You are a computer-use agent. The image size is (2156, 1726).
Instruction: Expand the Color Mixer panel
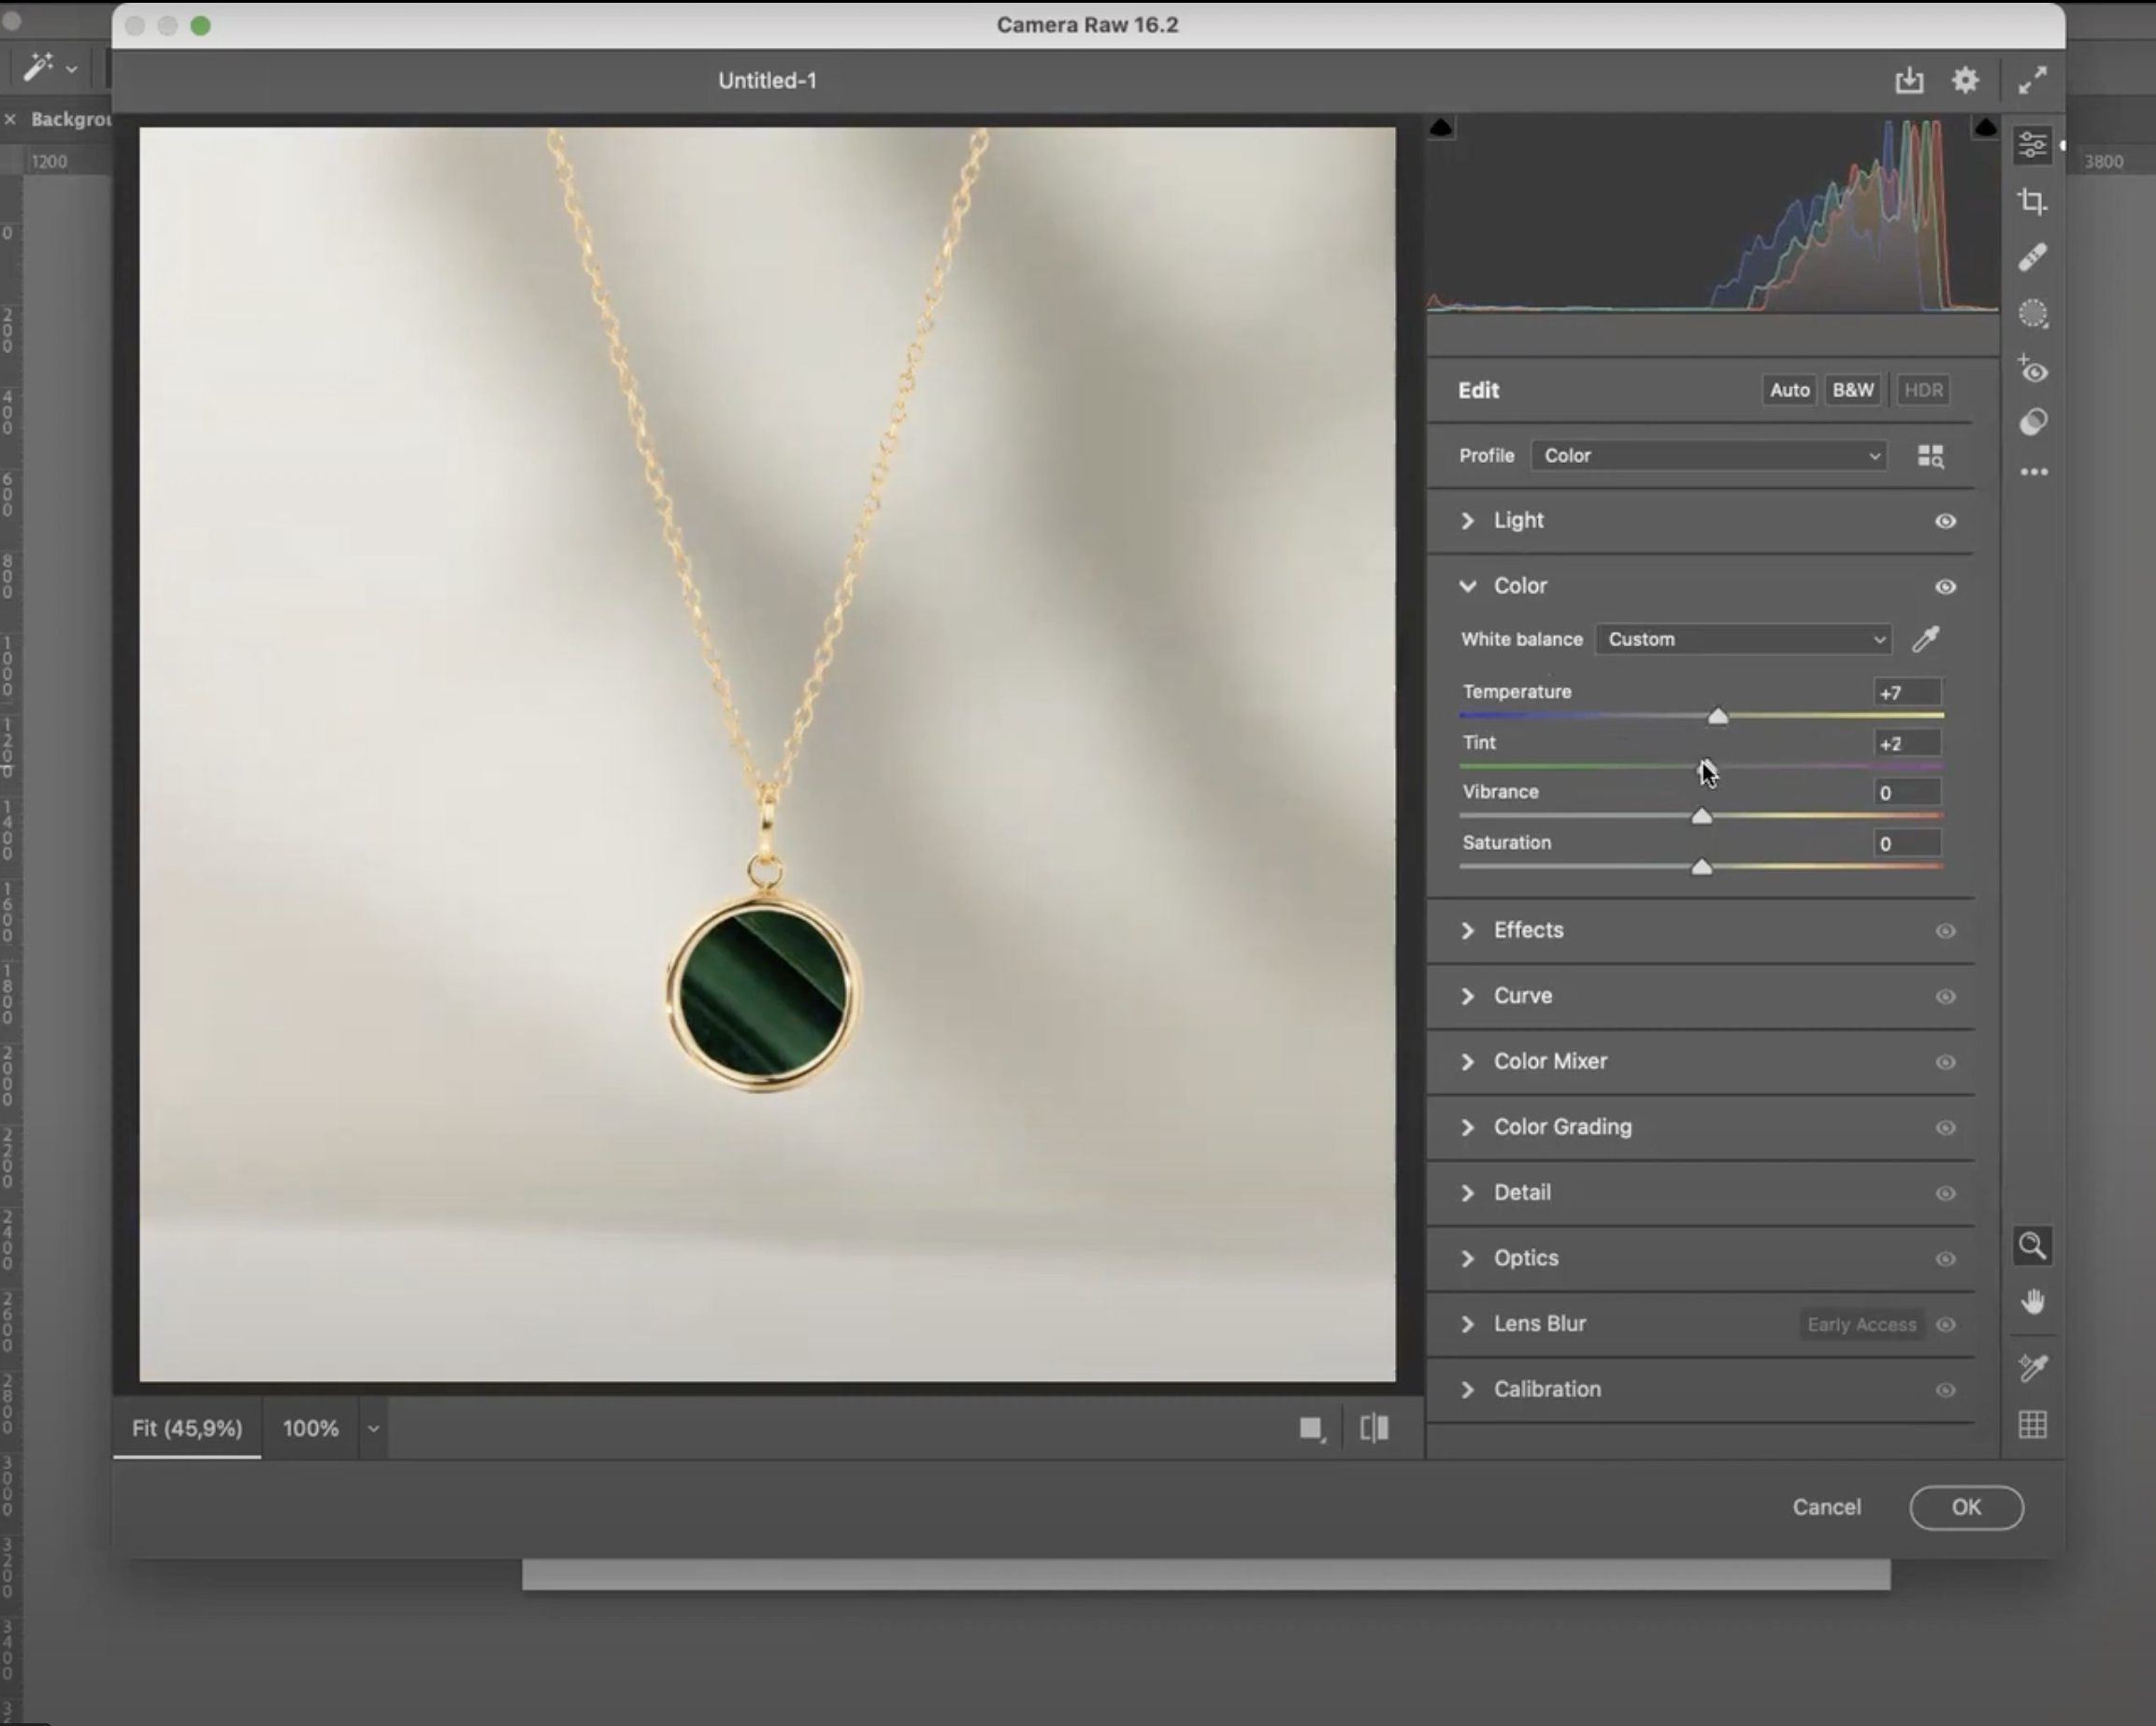click(x=1467, y=1061)
